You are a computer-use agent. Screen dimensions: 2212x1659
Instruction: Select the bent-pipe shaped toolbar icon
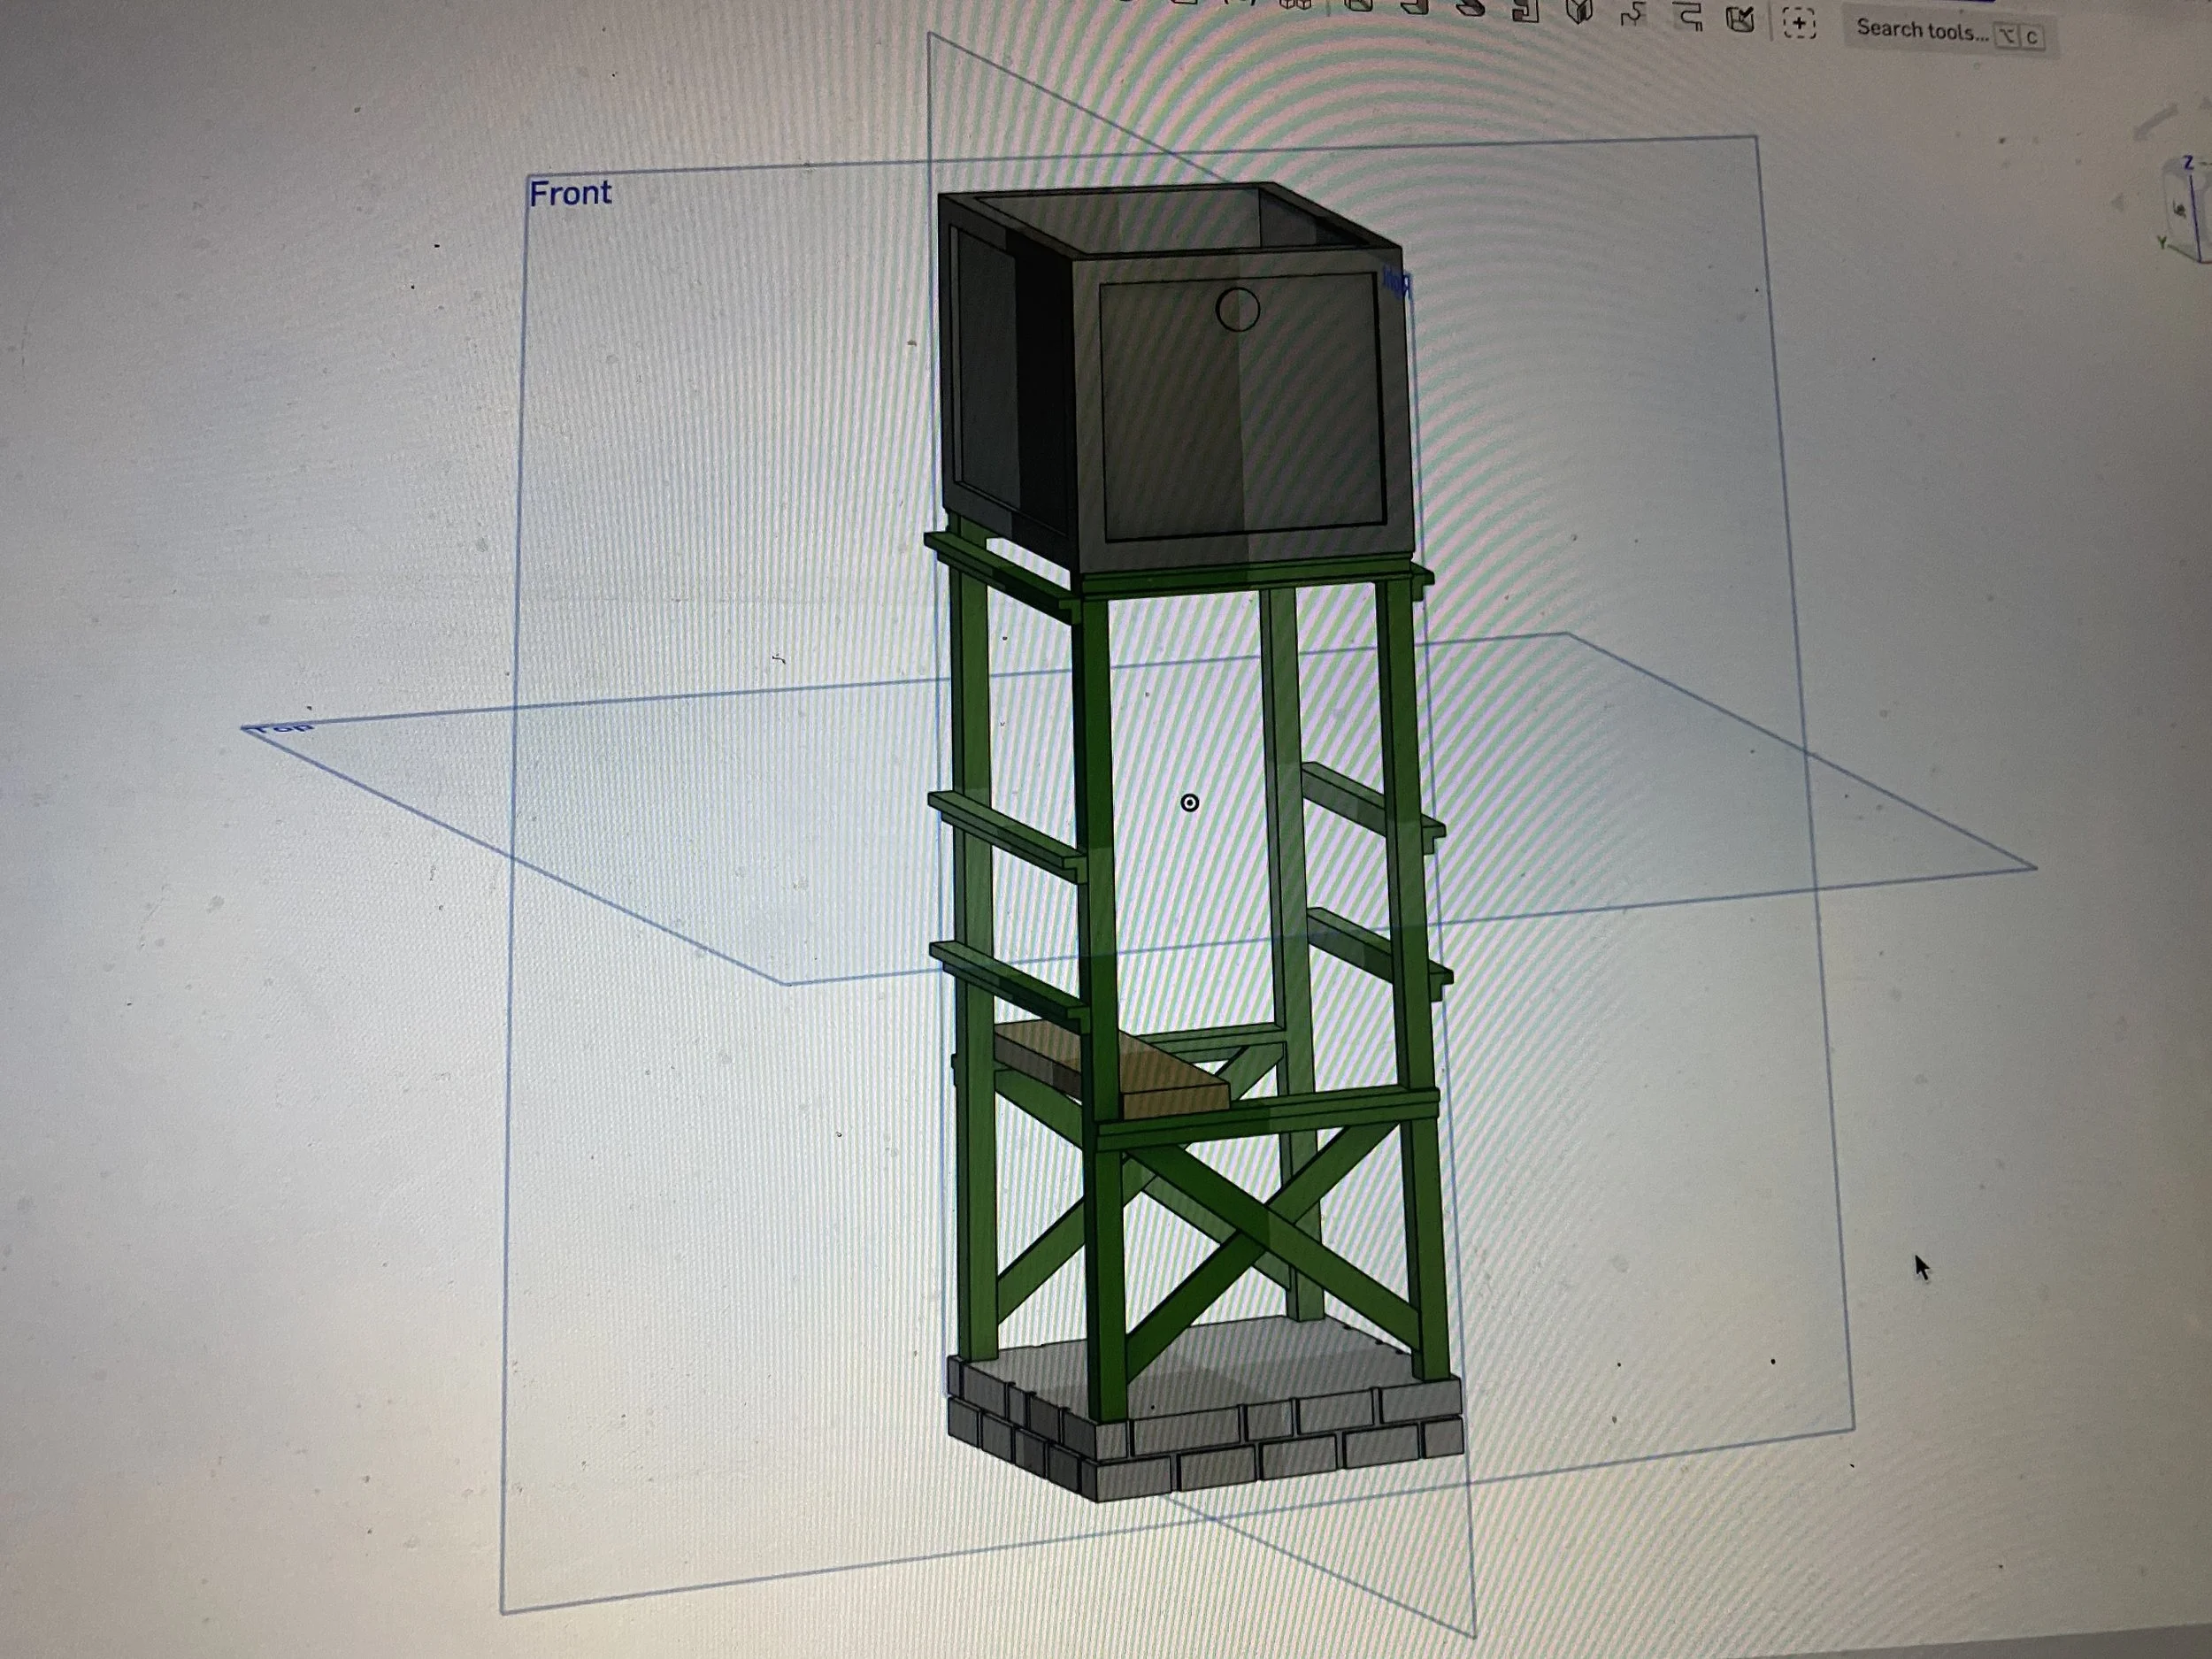[1689, 16]
